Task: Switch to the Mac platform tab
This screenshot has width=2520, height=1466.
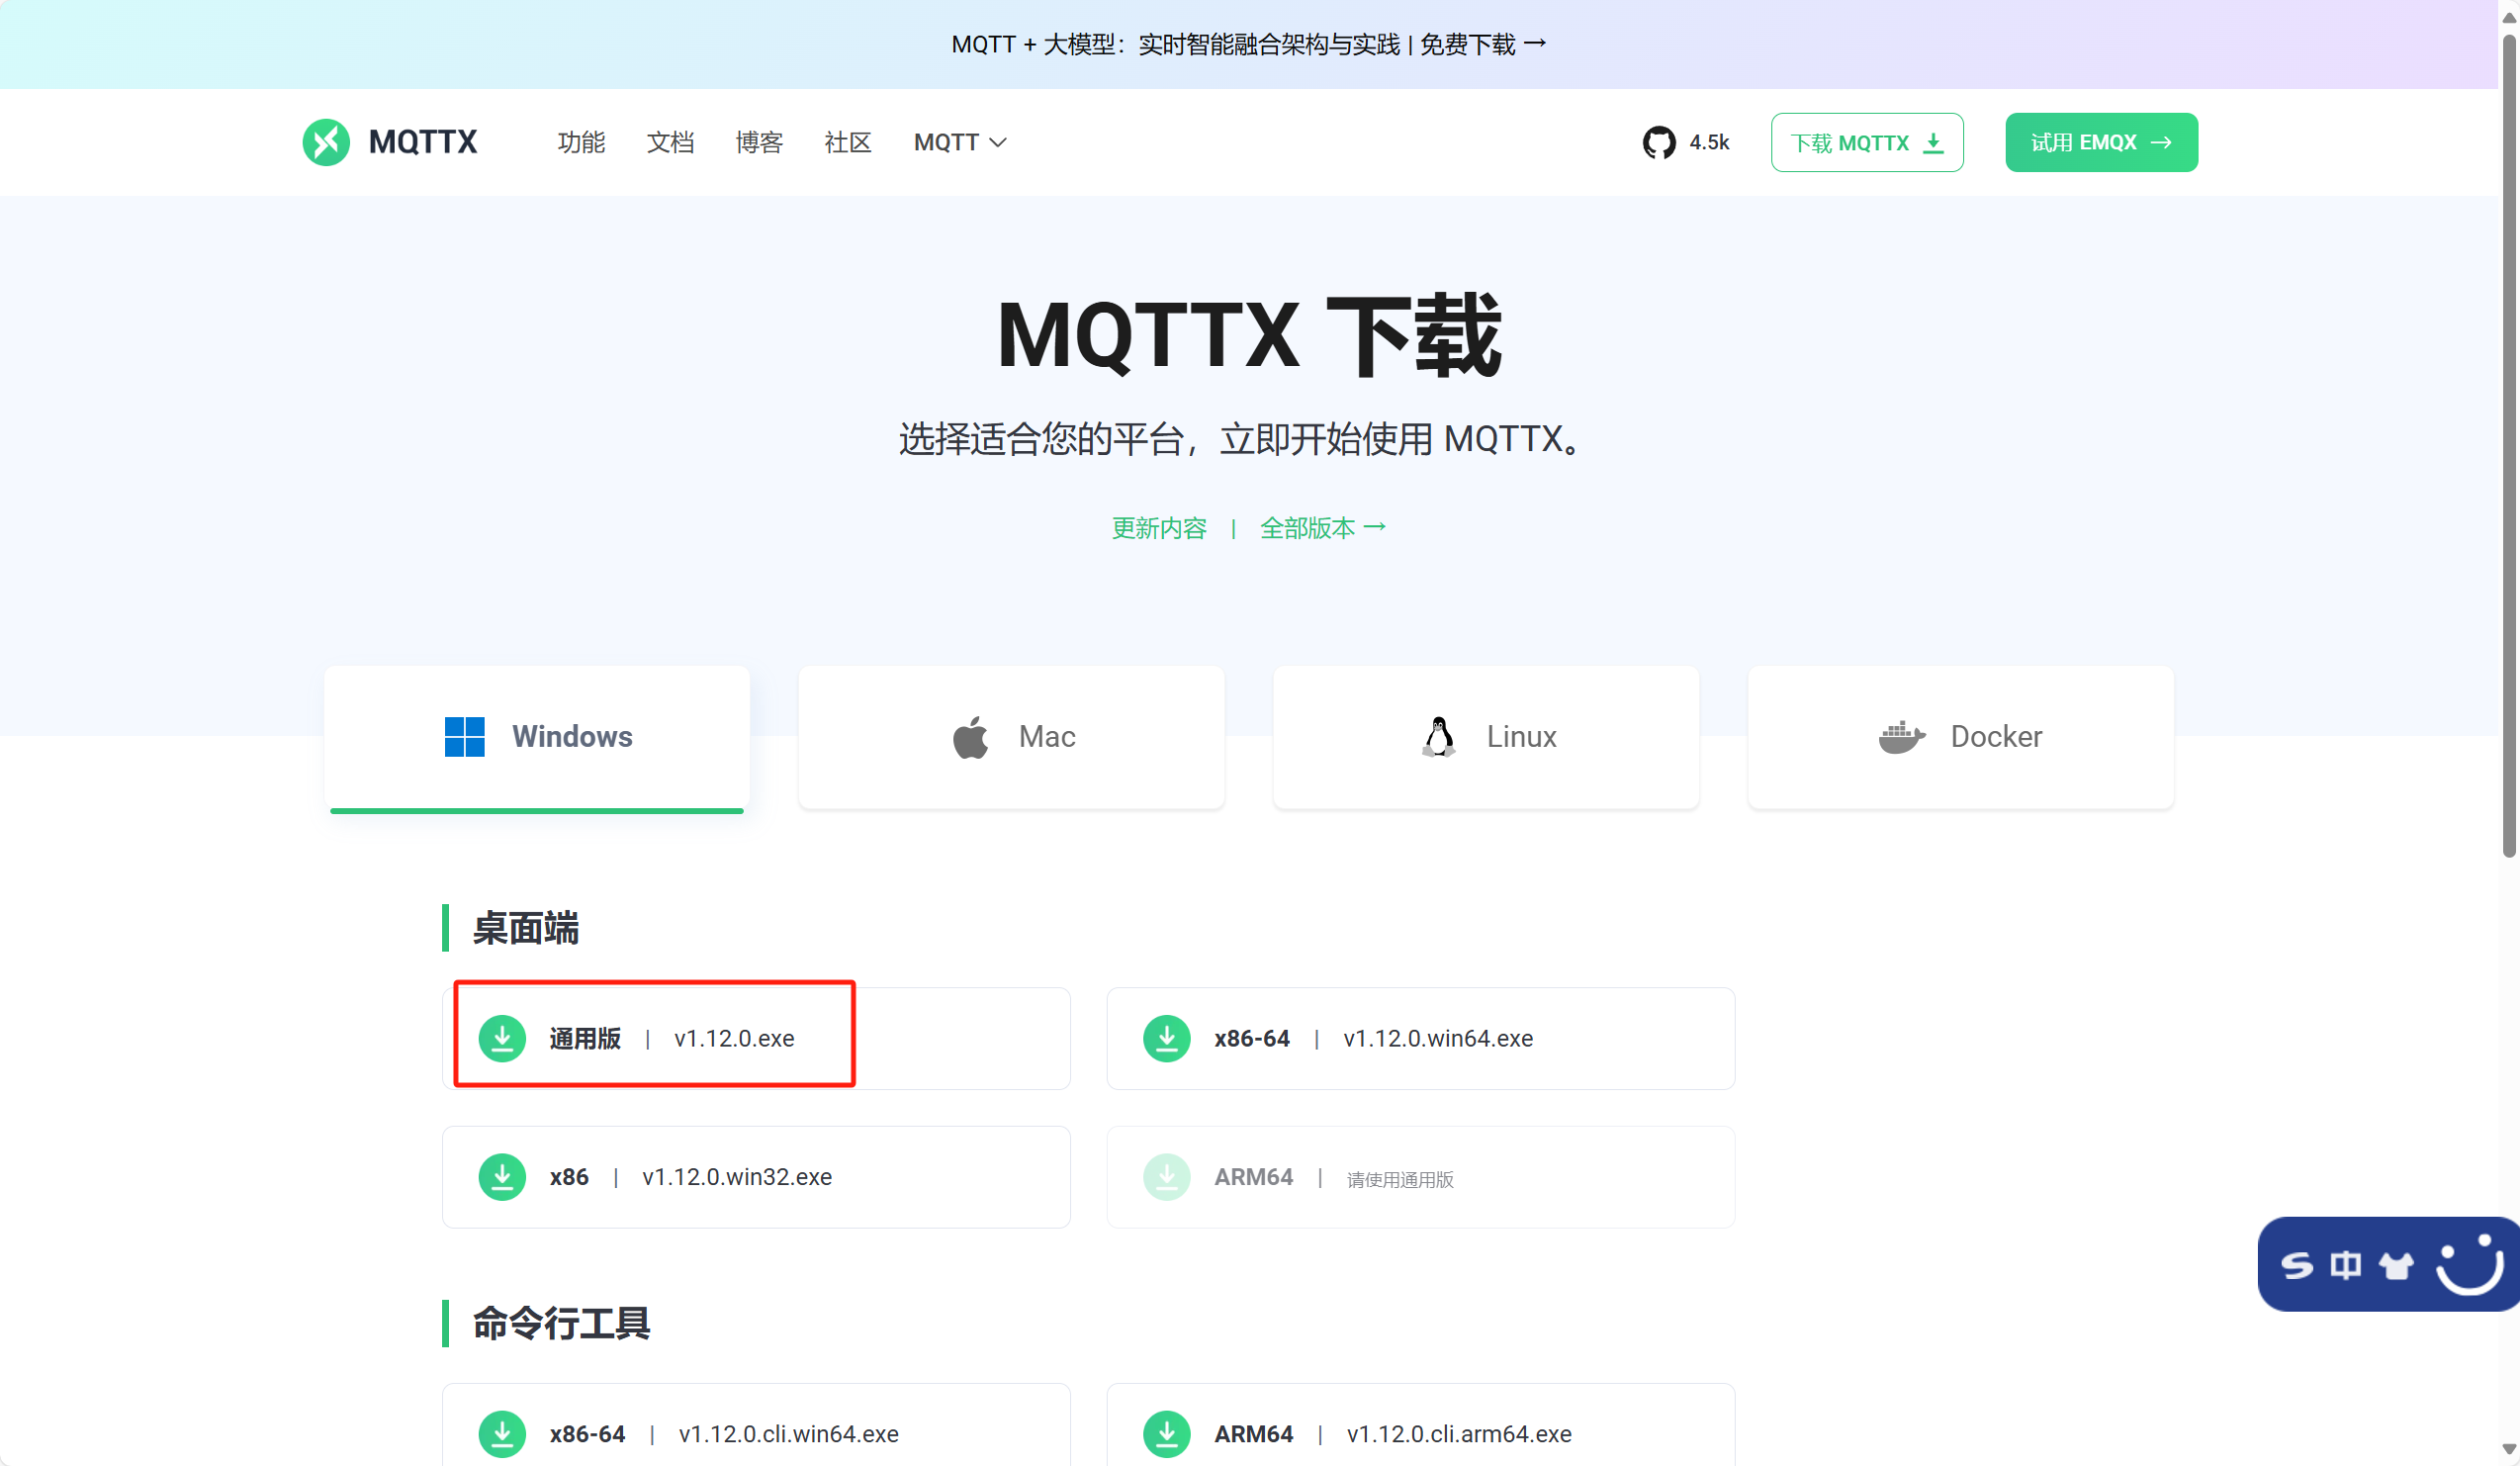Action: [x=1011, y=737]
